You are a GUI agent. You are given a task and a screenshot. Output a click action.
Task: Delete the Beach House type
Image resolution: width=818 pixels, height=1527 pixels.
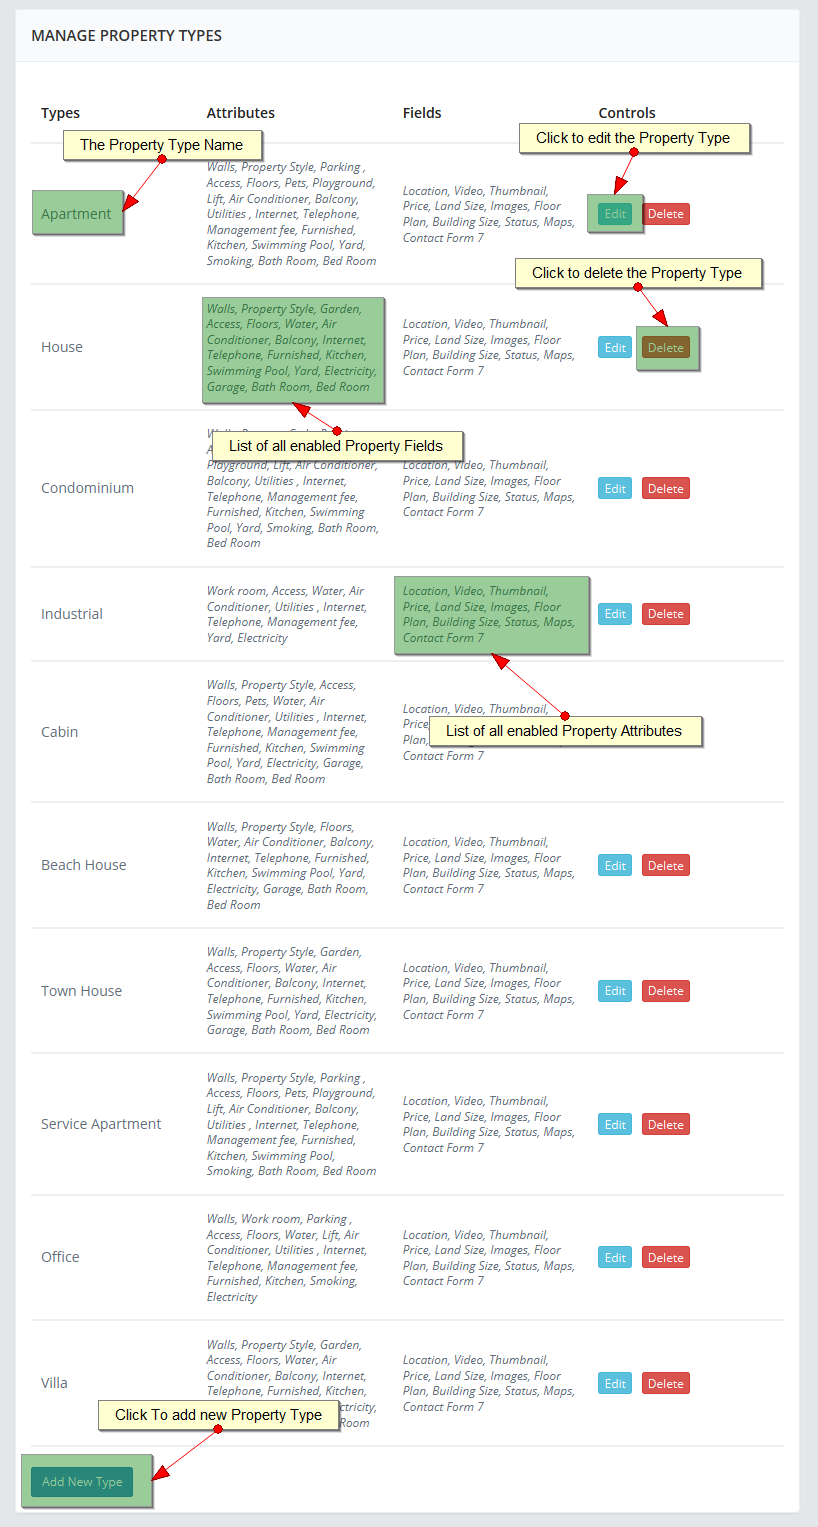(665, 866)
